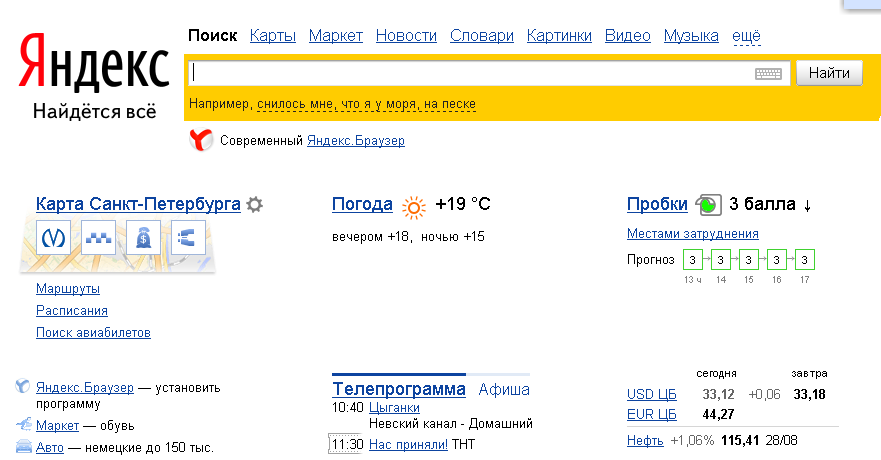The width and height of the screenshot is (881, 460).
Task: Open the money bag ATM icon
Action: 143,238
